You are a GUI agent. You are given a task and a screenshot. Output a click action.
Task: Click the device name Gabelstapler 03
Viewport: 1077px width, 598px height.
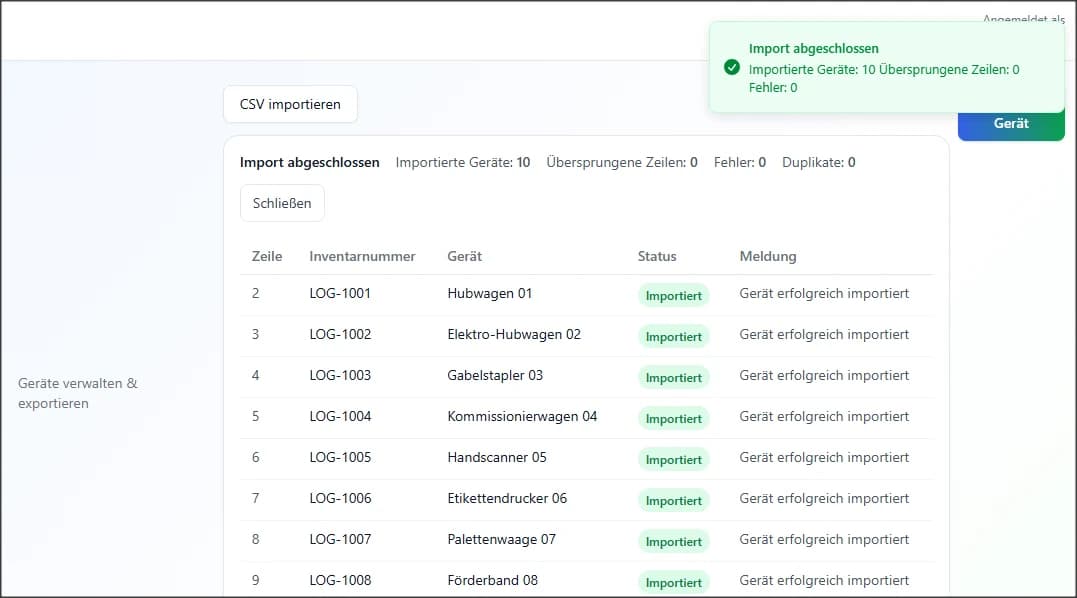pos(495,376)
